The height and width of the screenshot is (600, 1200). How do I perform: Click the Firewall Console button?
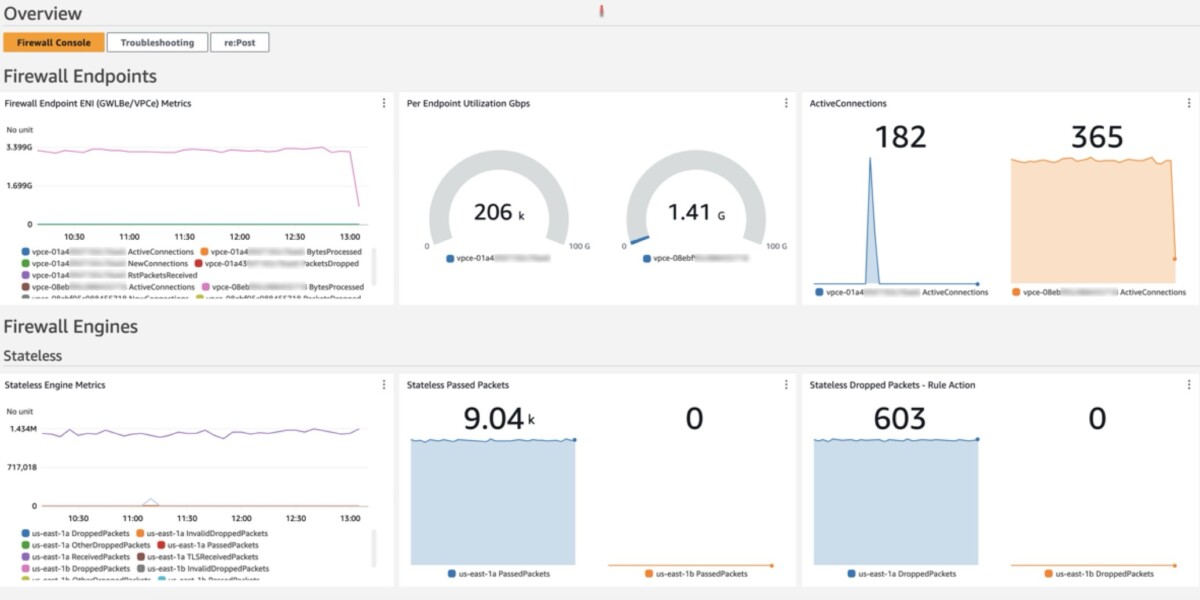pyautogui.click(x=54, y=42)
